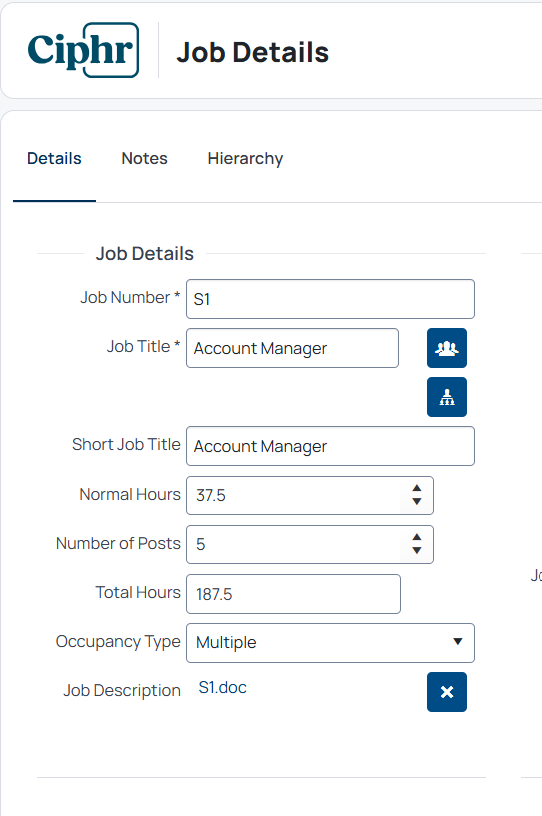Switch to the Notes tab
Image resolution: width=542 pixels, height=816 pixels.
[x=144, y=158]
